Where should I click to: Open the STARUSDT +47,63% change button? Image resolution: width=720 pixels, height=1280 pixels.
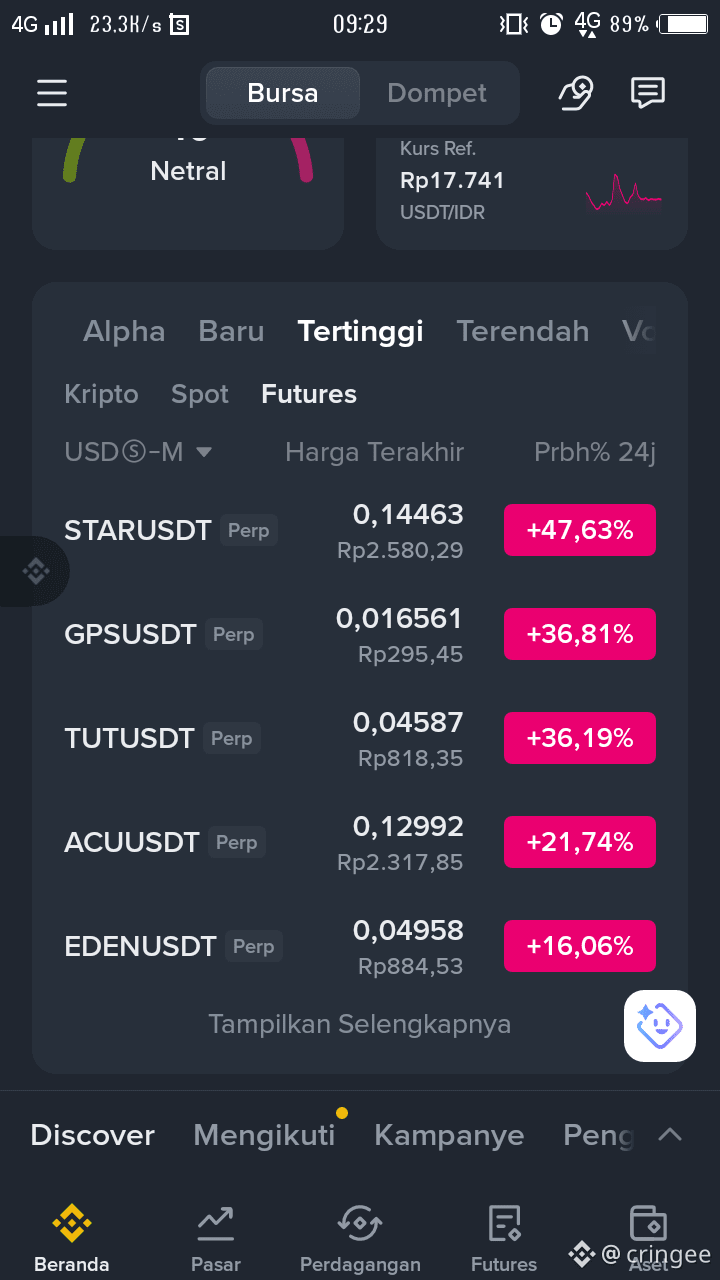(x=580, y=530)
